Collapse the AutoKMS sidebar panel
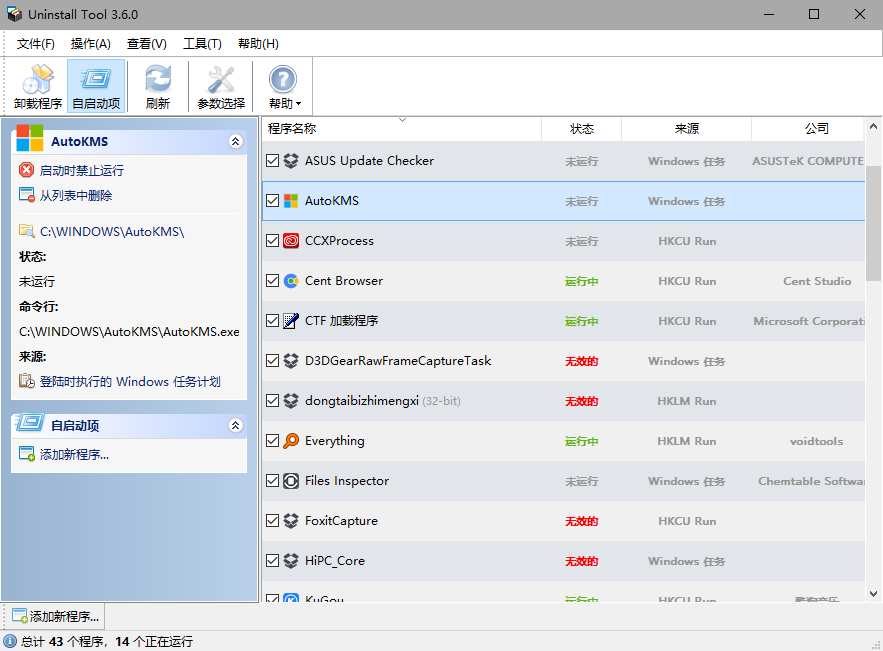The height and width of the screenshot is (651, 883). 235,141
